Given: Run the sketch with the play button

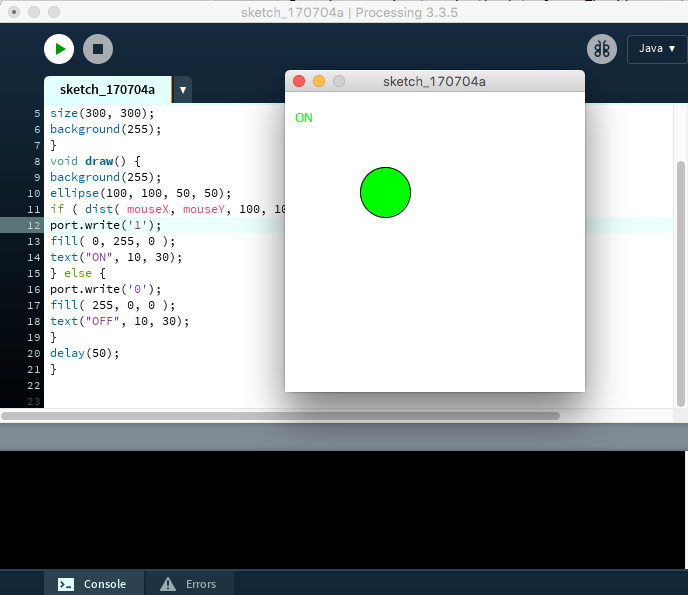Looking at the screenshot, I should [x=59, y=49].
